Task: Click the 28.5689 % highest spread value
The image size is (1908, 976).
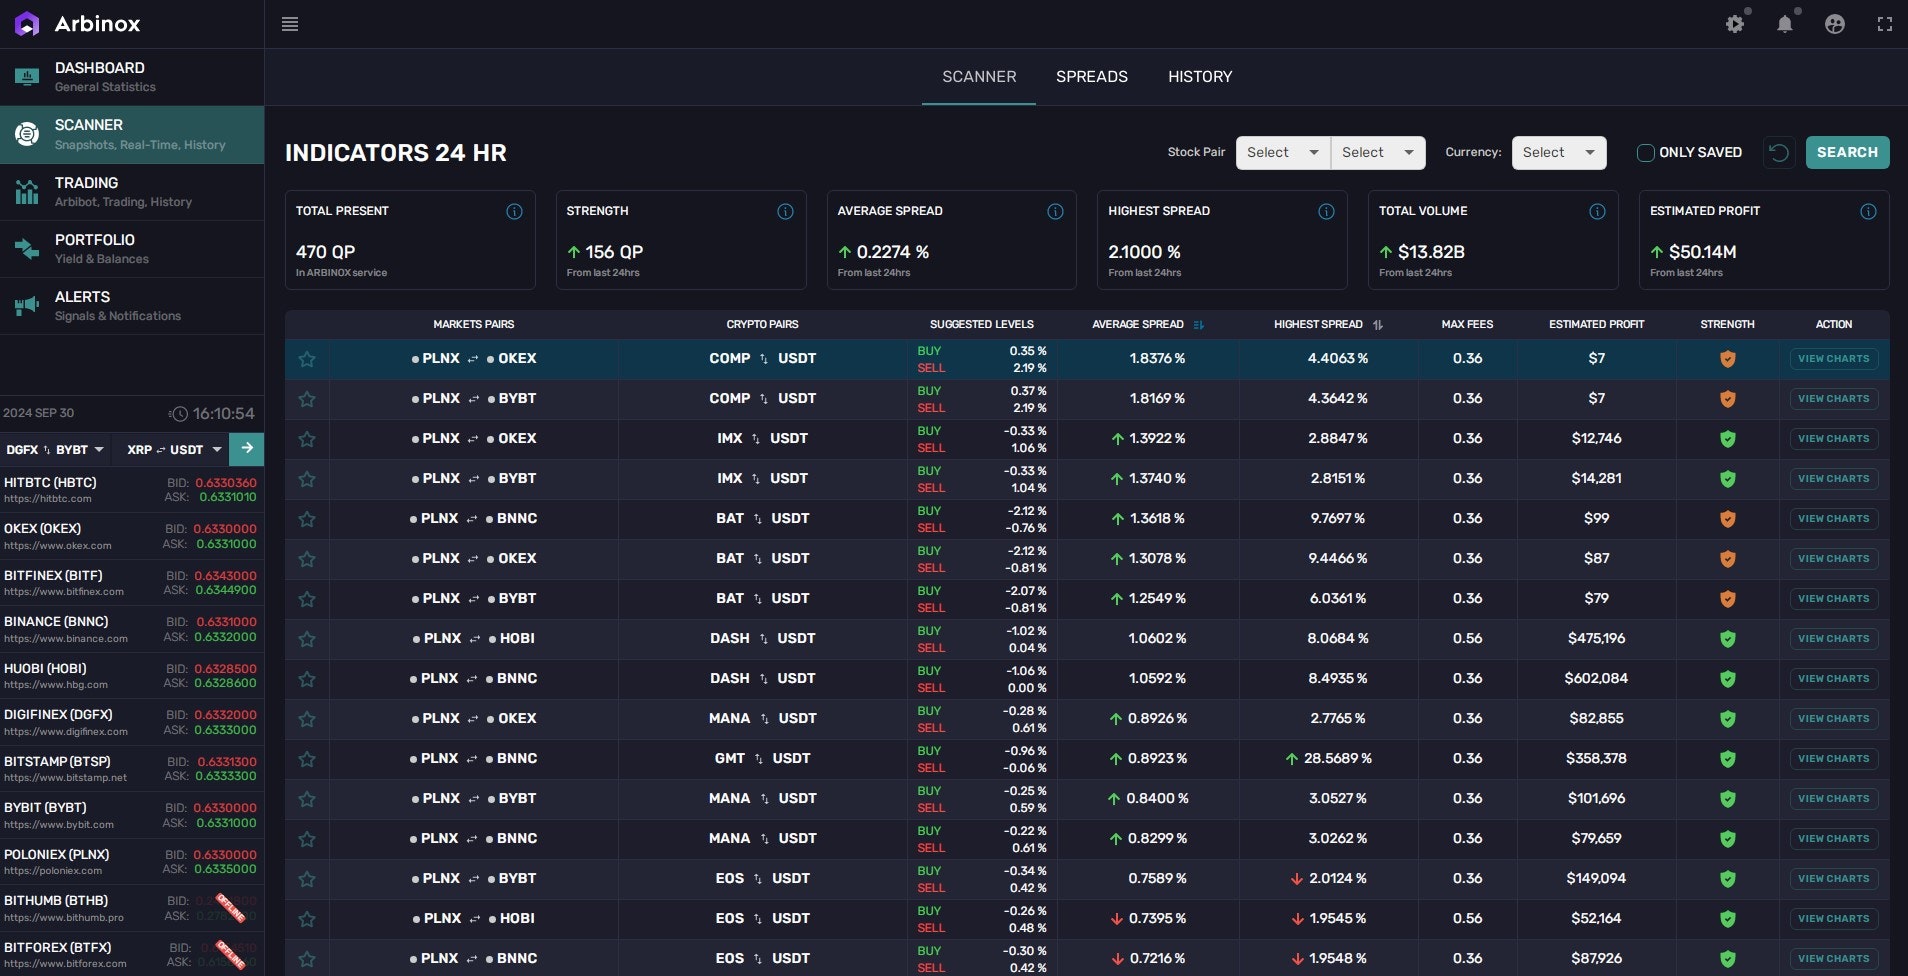Action: coord(1338,759)
